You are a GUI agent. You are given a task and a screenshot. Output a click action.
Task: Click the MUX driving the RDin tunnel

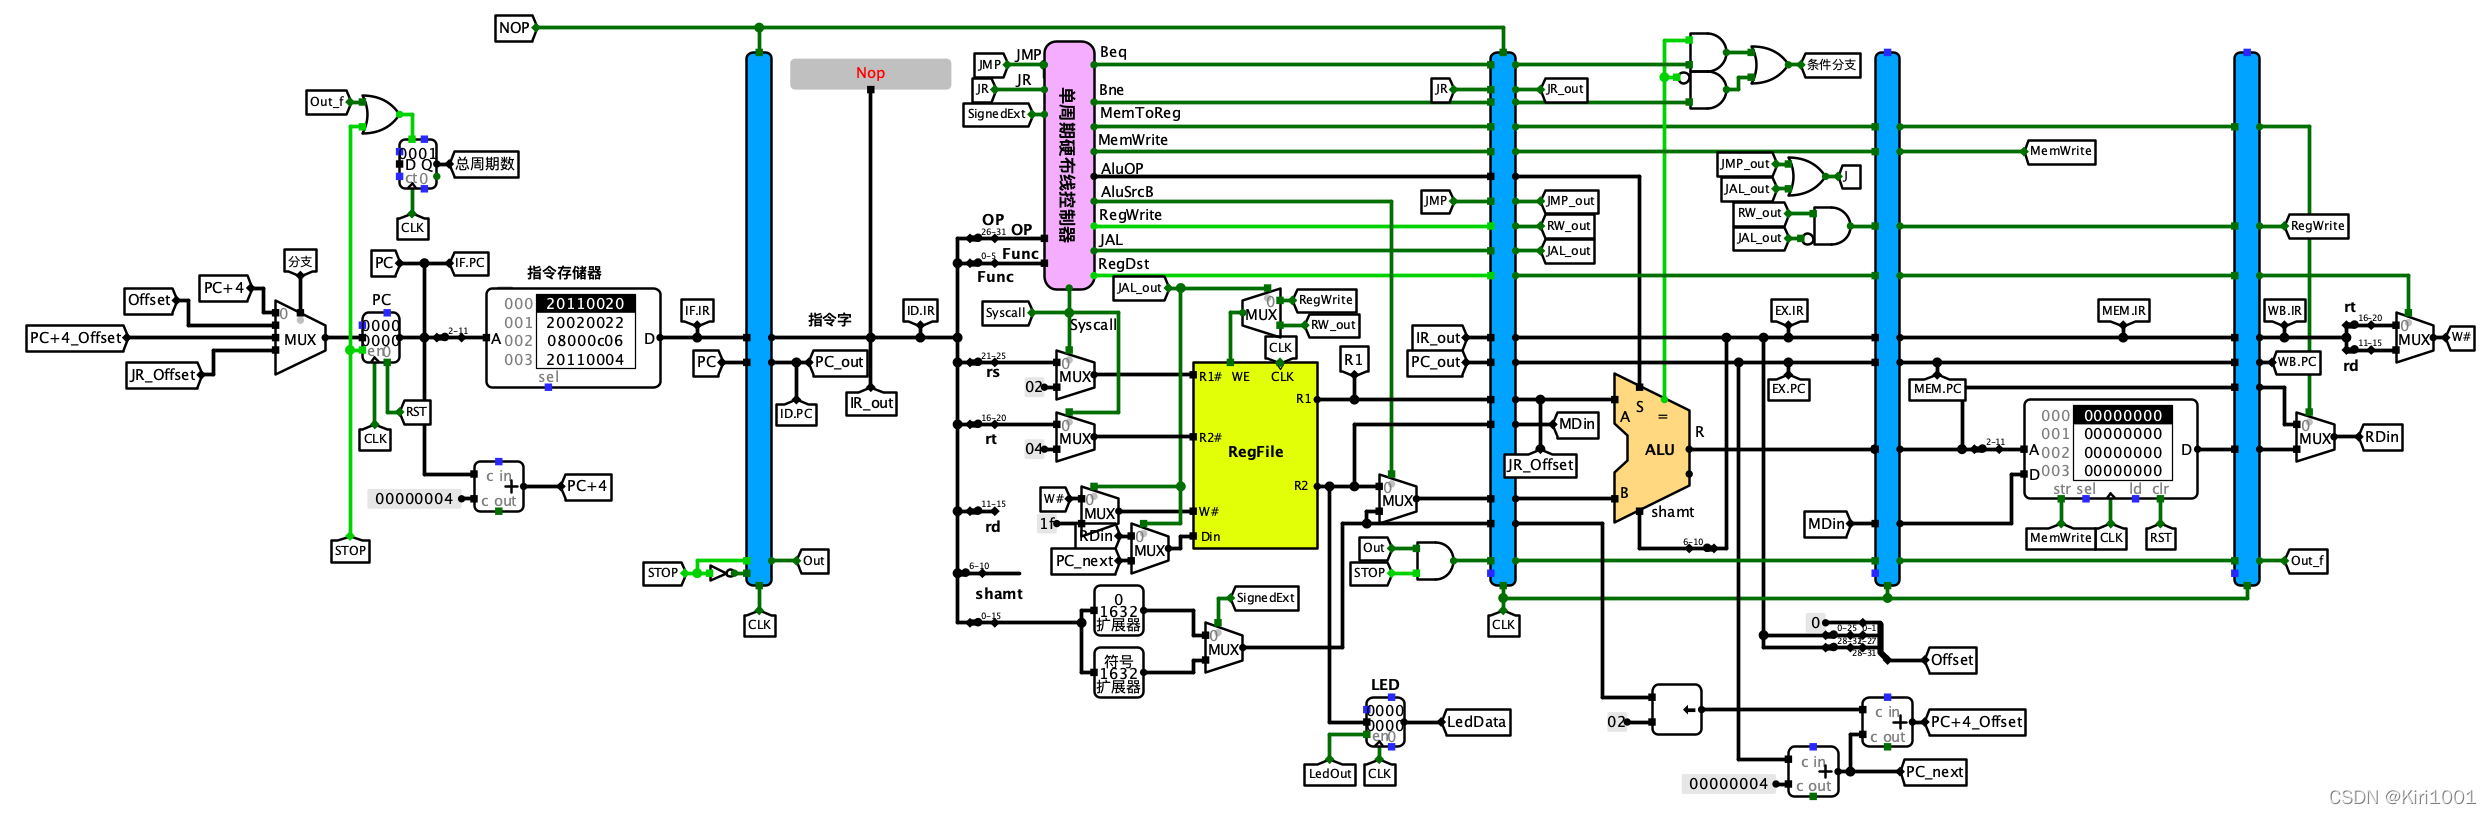tap(2315, 437)
